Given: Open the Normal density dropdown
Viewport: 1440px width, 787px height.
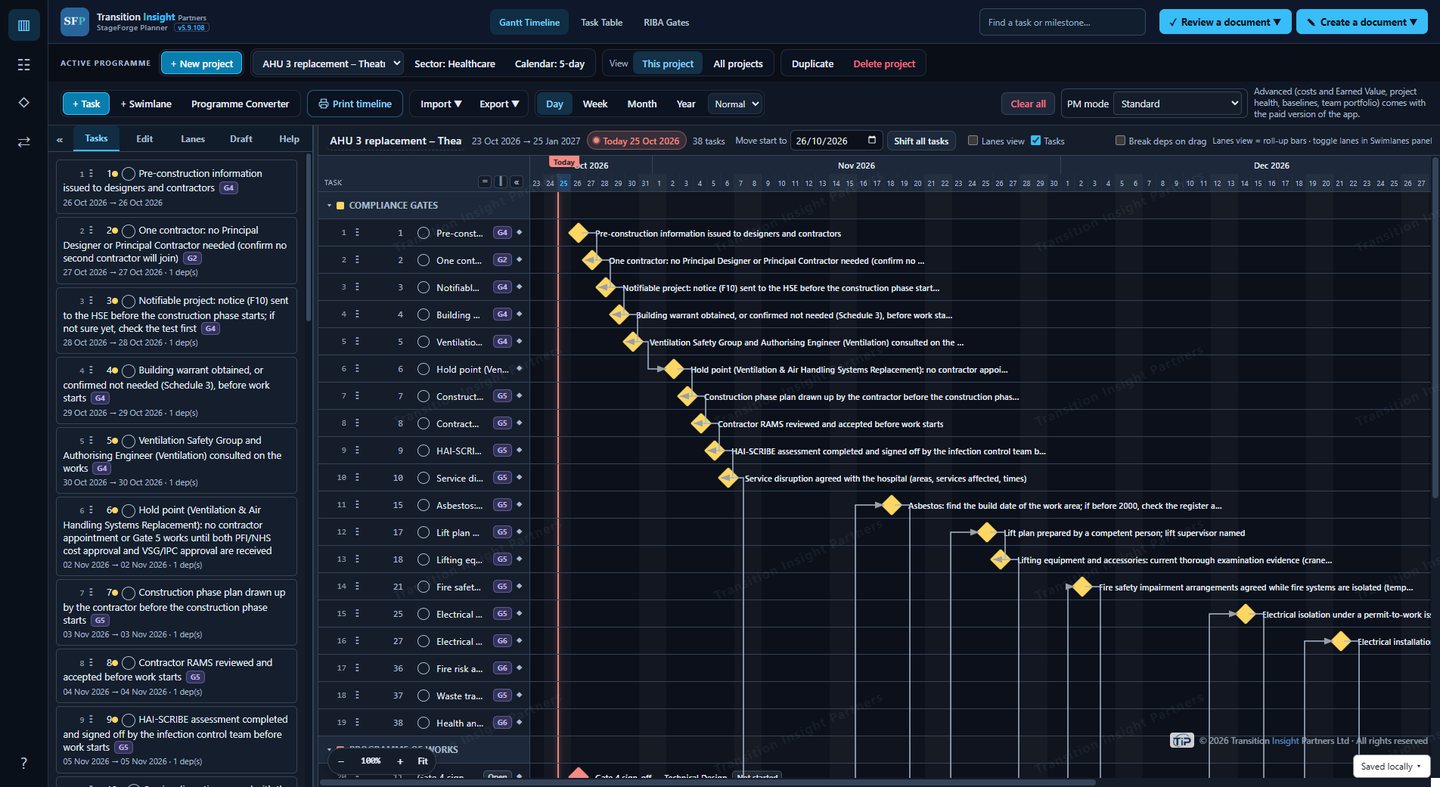Looking at the screenshot, I should (x=735, y=104).
